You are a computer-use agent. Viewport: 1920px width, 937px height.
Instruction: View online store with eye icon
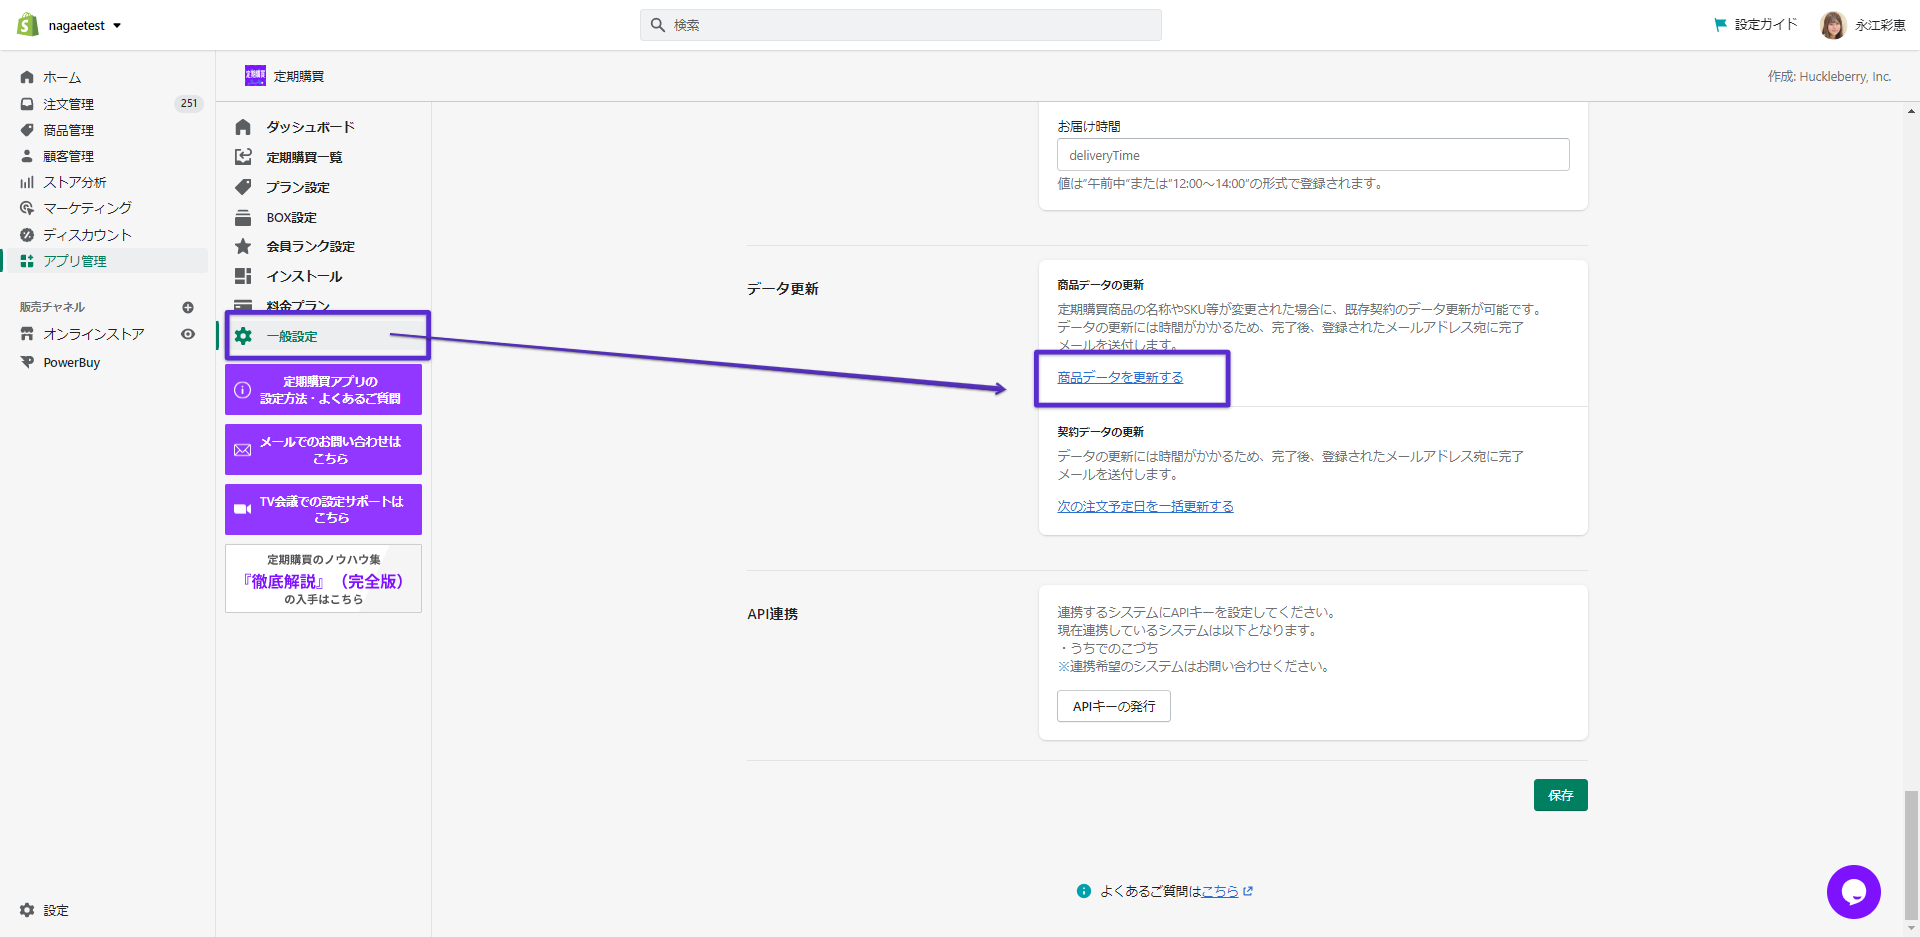coord(188,334)
